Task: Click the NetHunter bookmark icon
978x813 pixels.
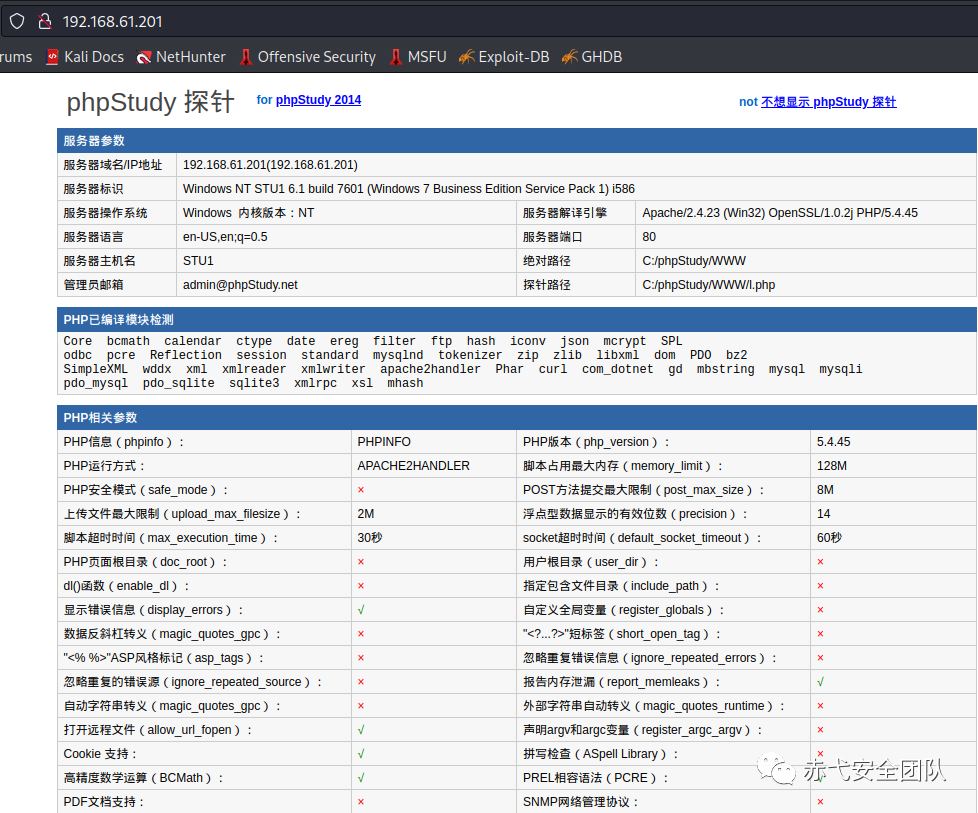Action: 143,57
